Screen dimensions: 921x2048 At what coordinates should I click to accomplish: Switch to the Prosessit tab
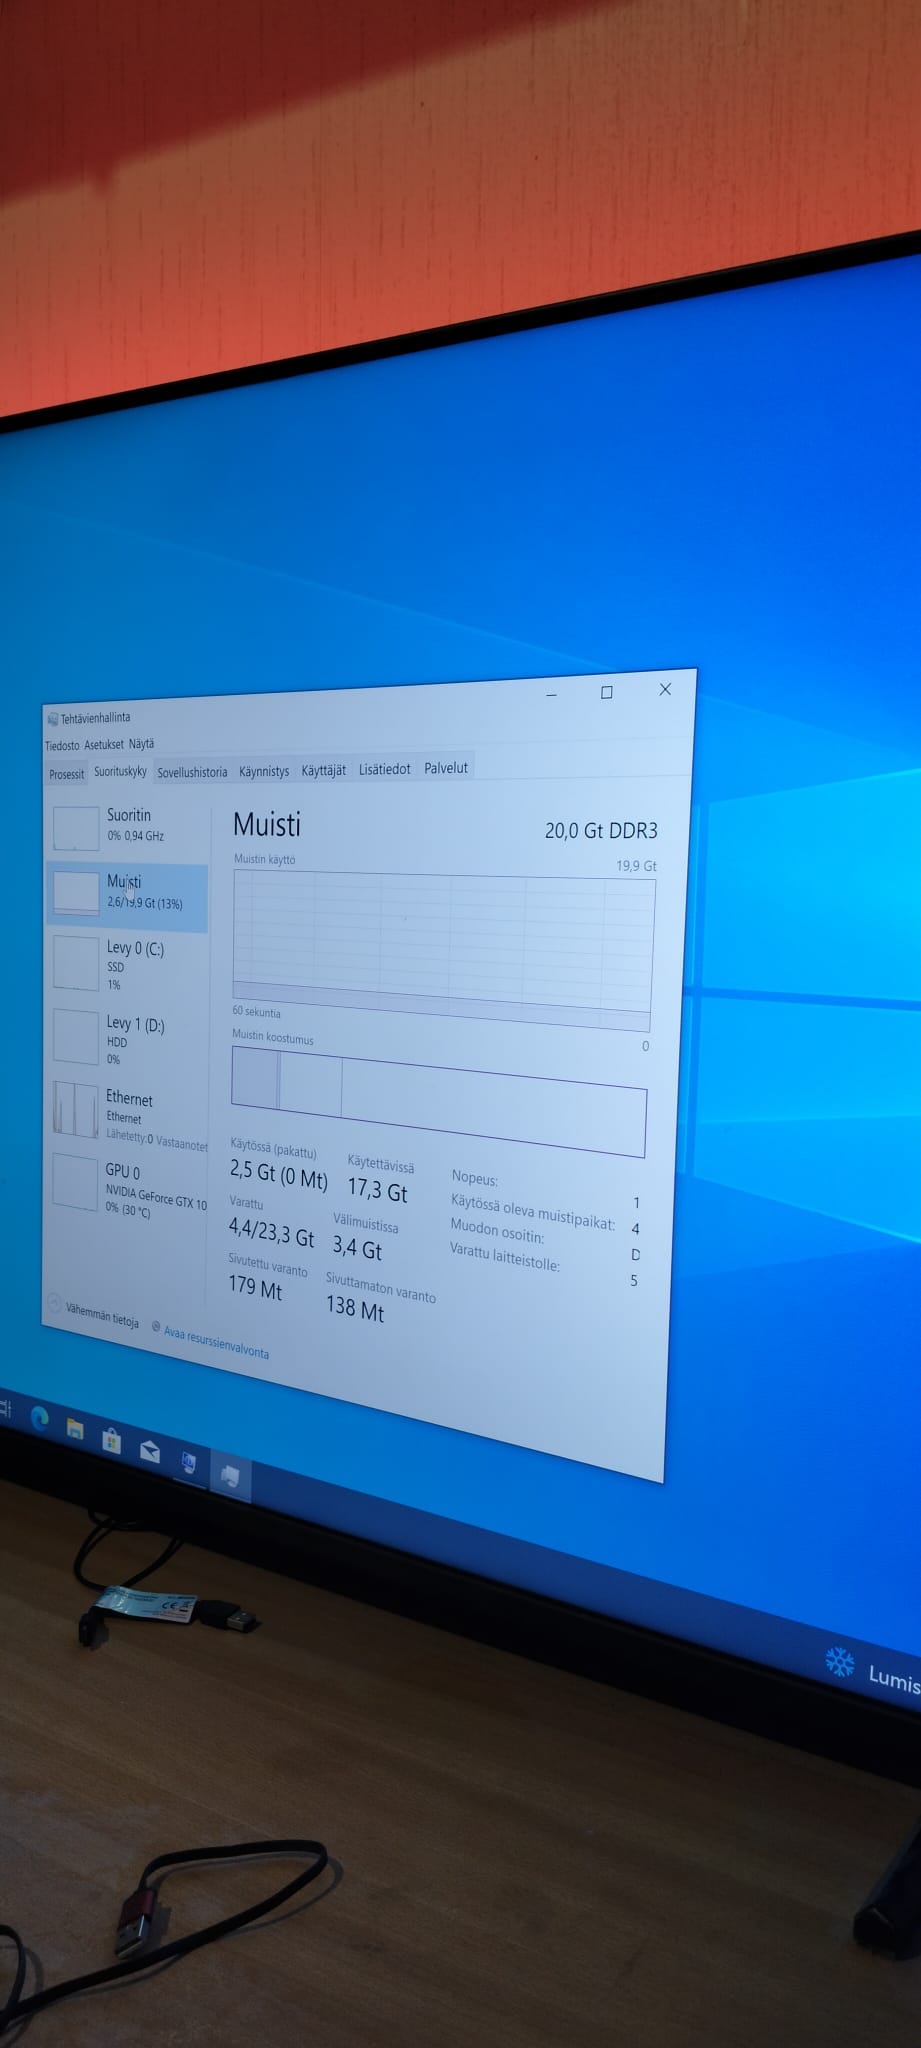click(67, 774)
